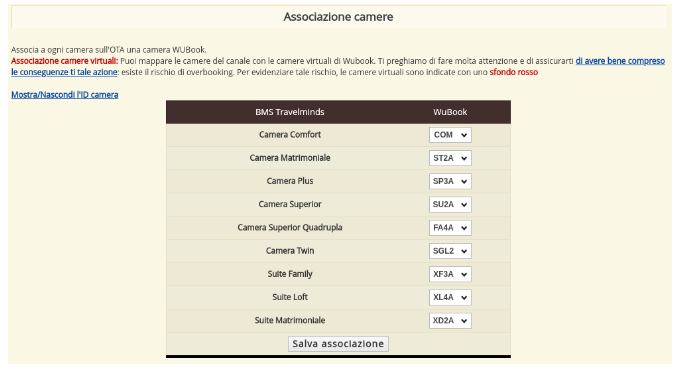Open the Camera Plus SP3A dropdown
Viewport: 695px width, 377px height.
[450, 181]
